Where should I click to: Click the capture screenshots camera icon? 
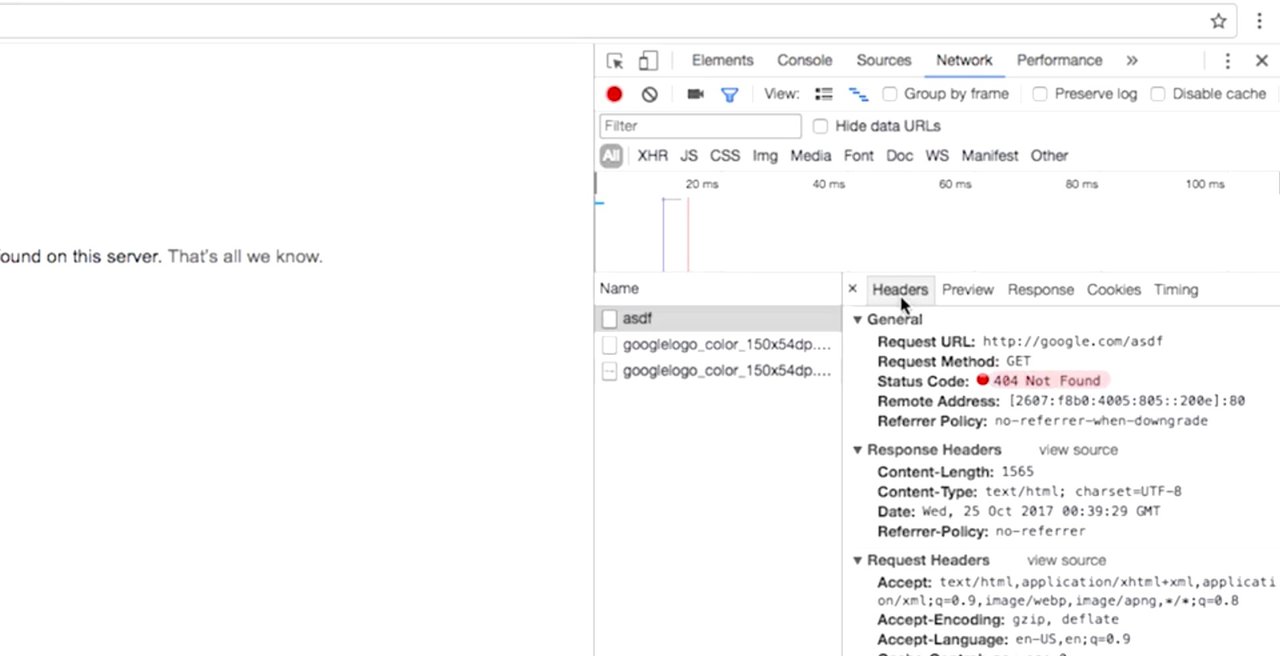coord(695,94)
